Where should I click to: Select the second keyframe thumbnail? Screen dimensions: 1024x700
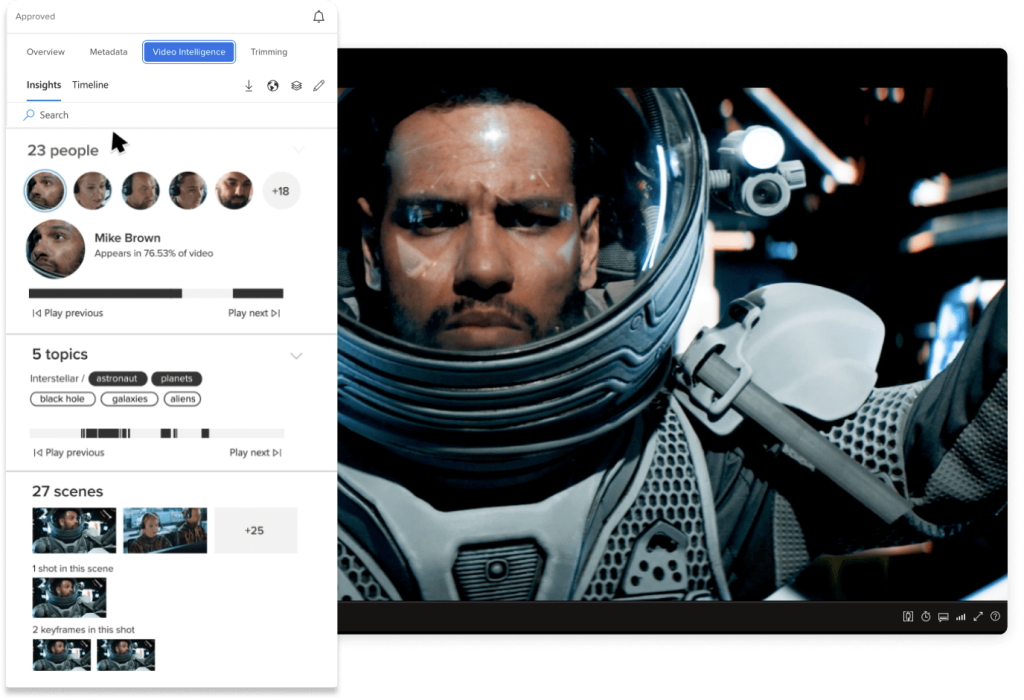click(x=126, y=655)
